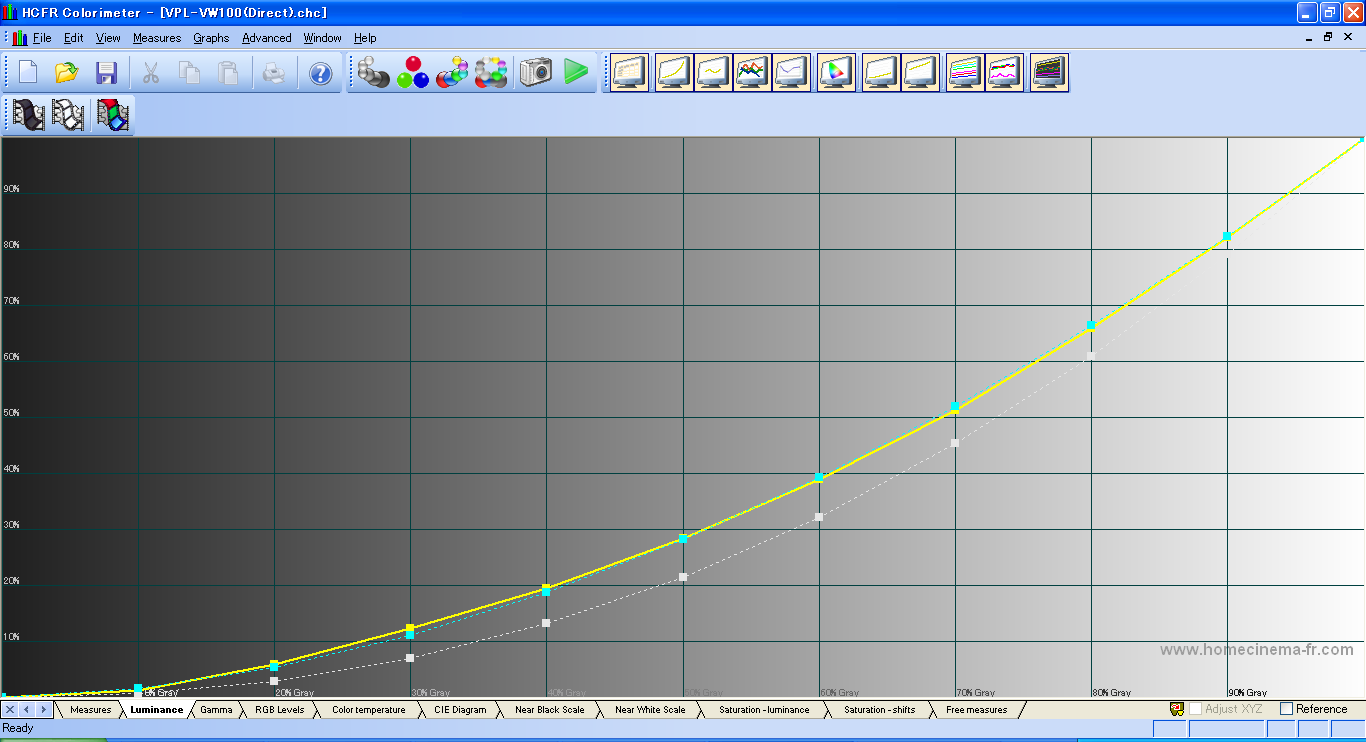The height and width of the screenshot is (742, 1366).
Task: Click the measure RGB primaries balls icon
Action: tap(412, 73)
